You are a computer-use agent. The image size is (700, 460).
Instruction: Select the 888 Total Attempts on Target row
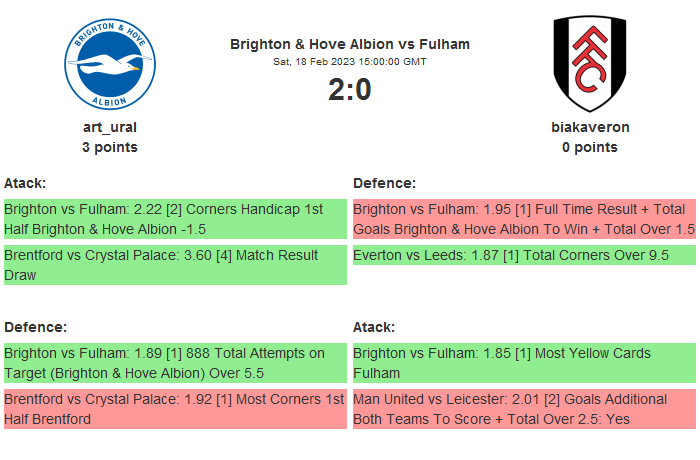point(175,363)
